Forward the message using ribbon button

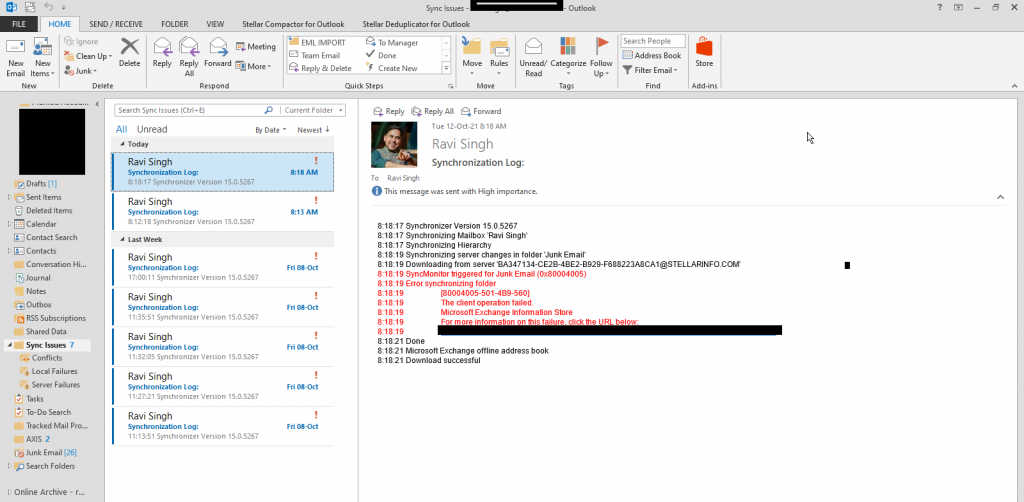[x=217, y=52]
